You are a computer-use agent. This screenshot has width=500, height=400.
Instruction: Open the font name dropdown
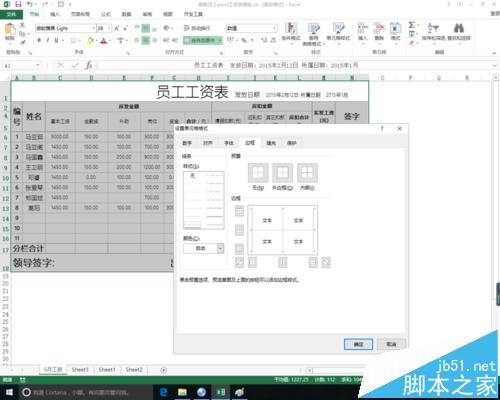[x=94, y=28]
